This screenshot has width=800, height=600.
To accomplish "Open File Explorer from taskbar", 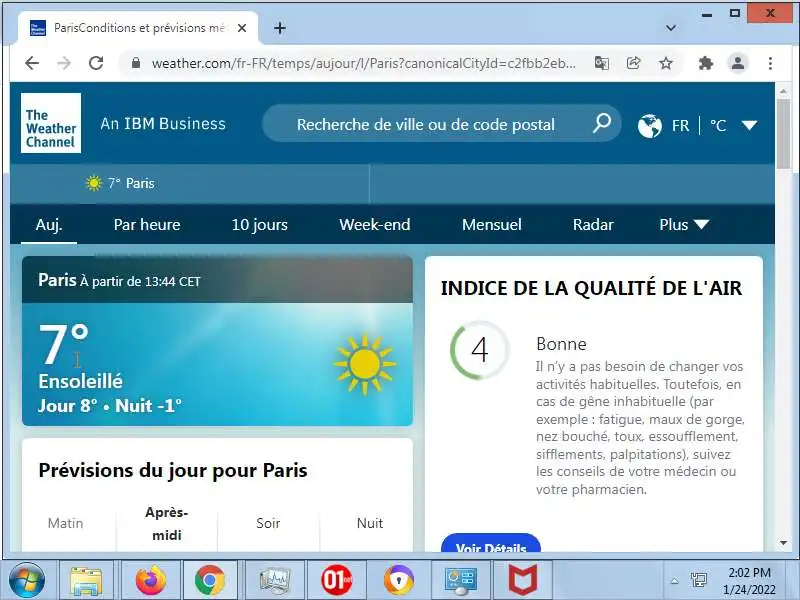I will pos(86,580).
